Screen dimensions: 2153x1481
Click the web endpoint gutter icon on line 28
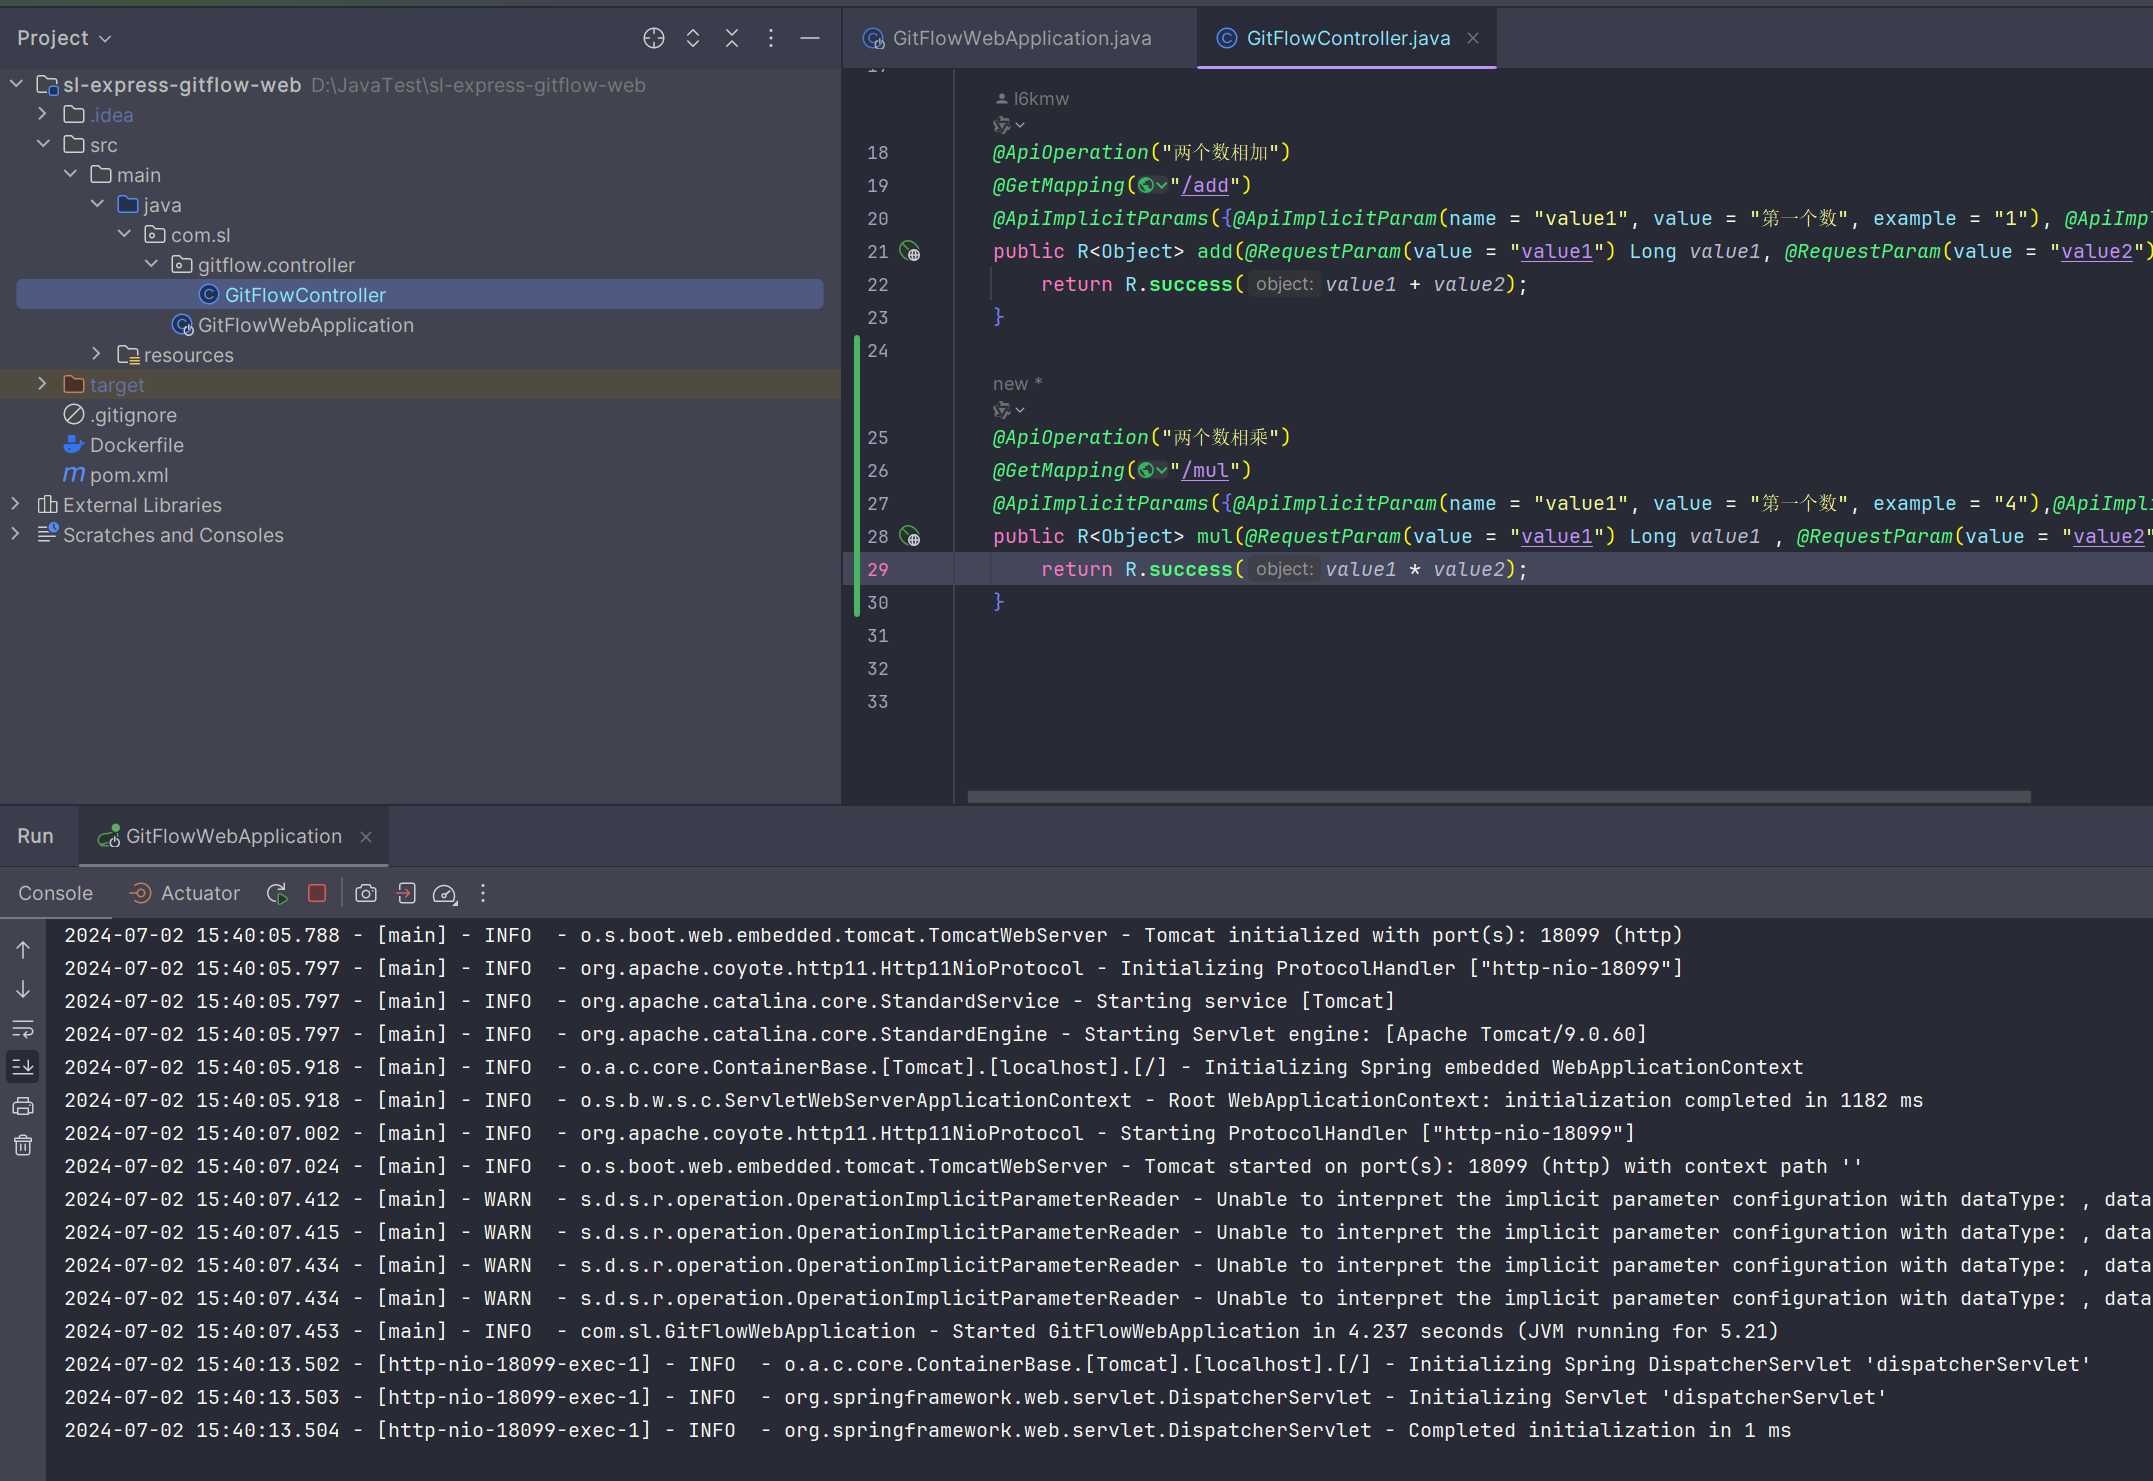pos(910,536)
